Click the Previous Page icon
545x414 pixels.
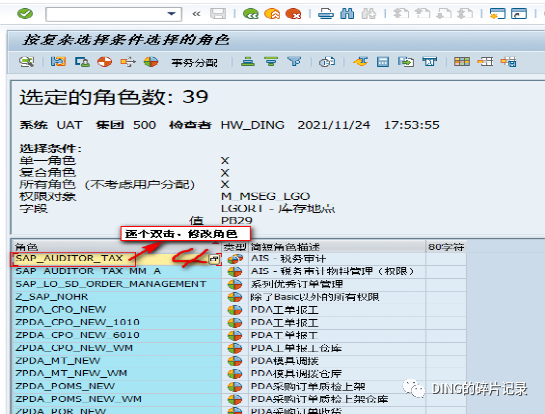click(423, 14)
